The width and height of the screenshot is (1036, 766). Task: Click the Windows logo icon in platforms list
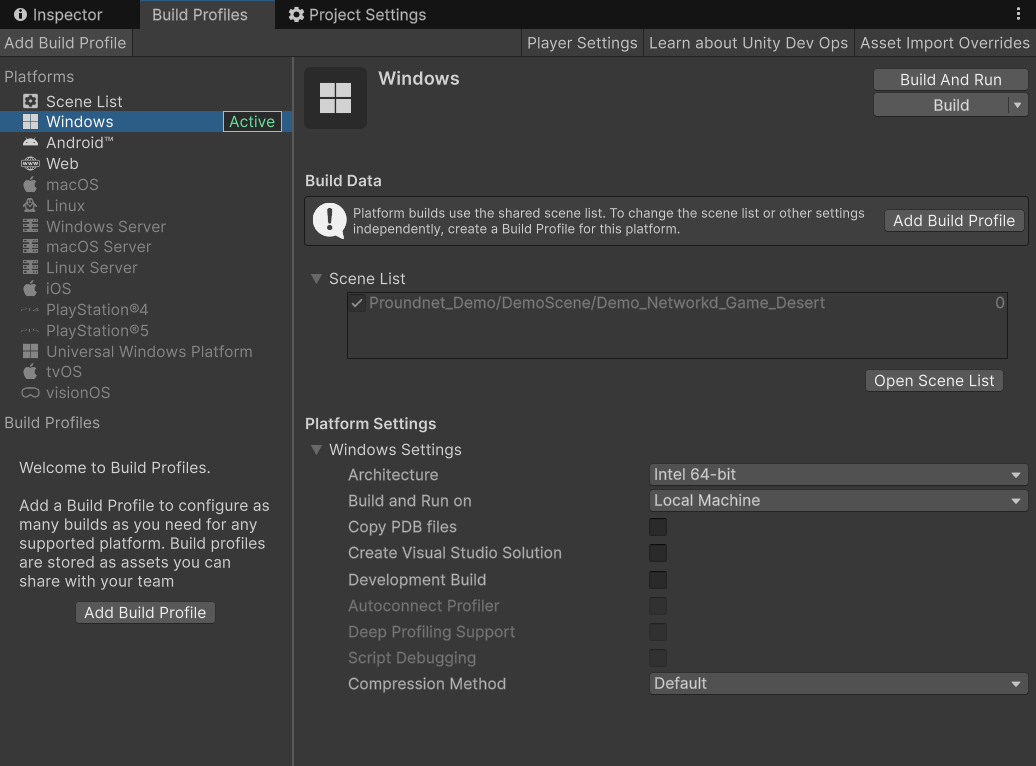[30, 122]
